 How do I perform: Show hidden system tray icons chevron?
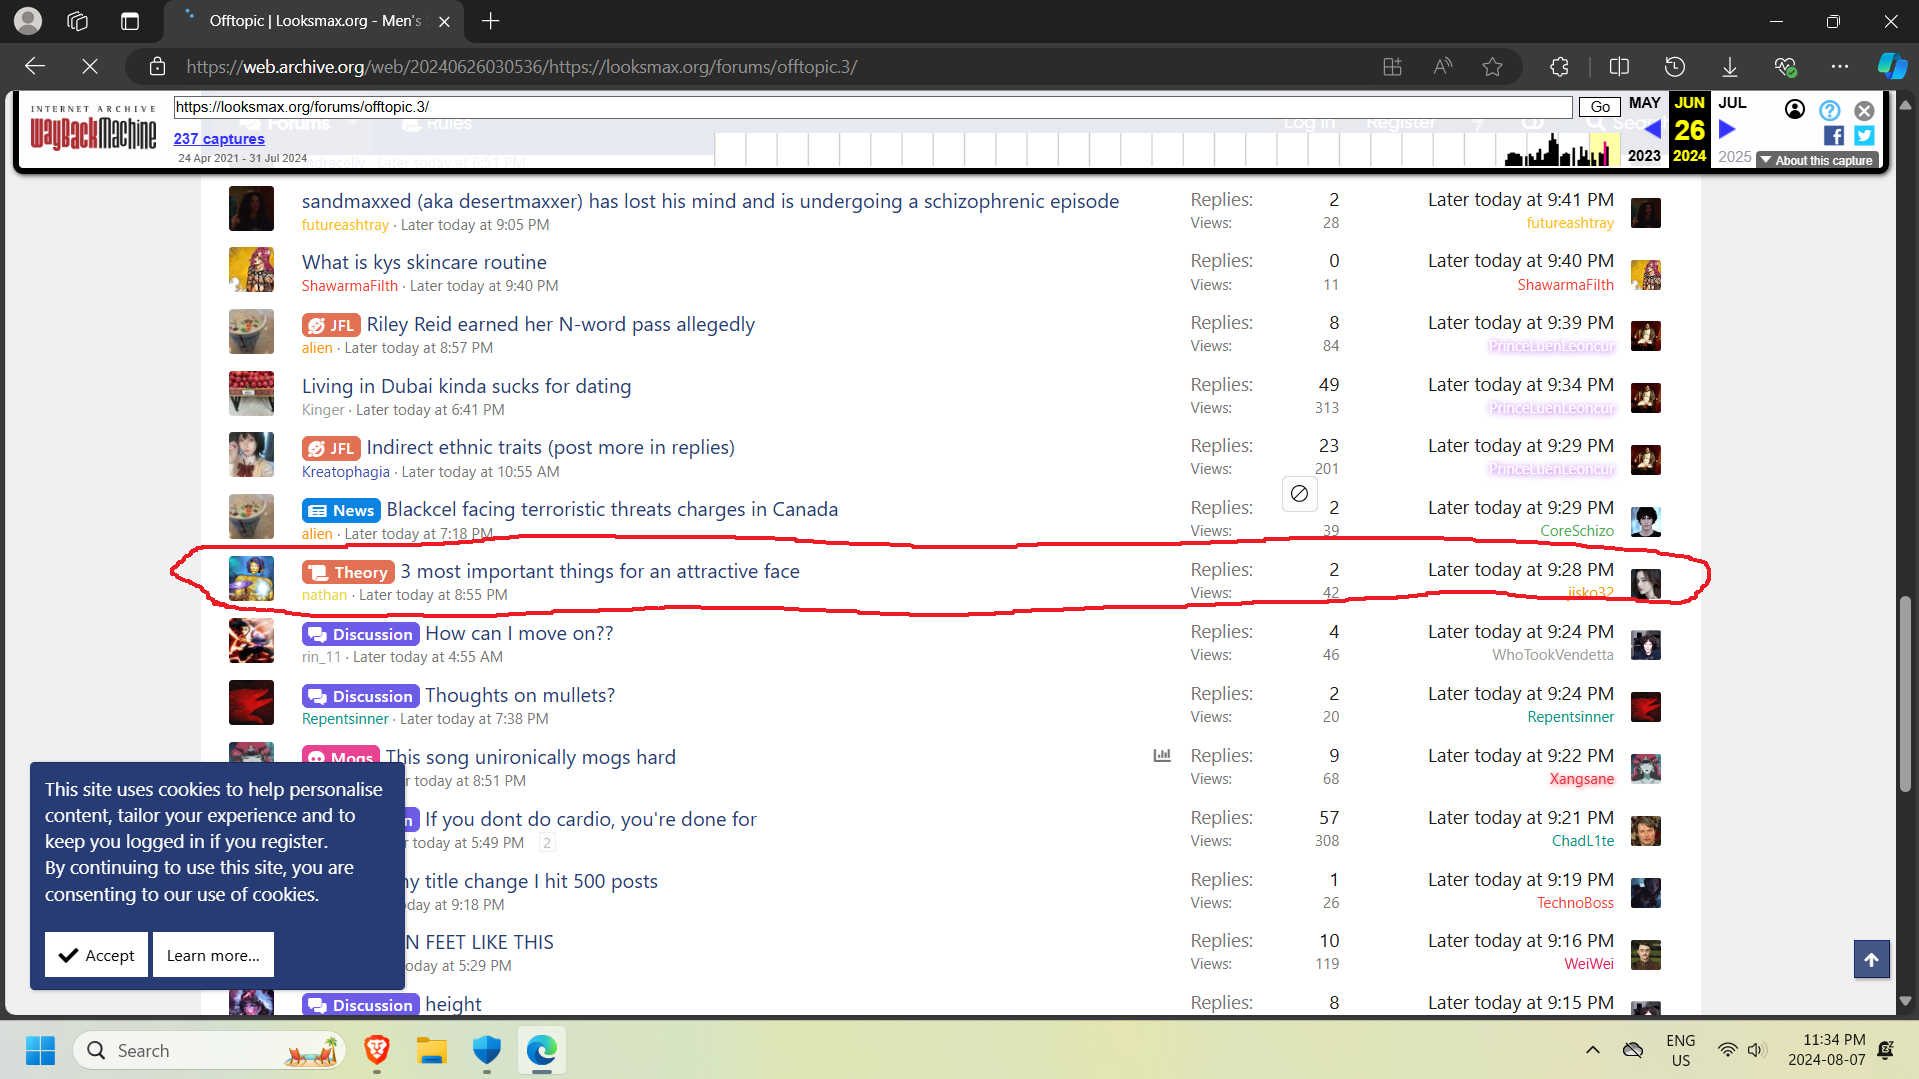tap(1592, 1050)
